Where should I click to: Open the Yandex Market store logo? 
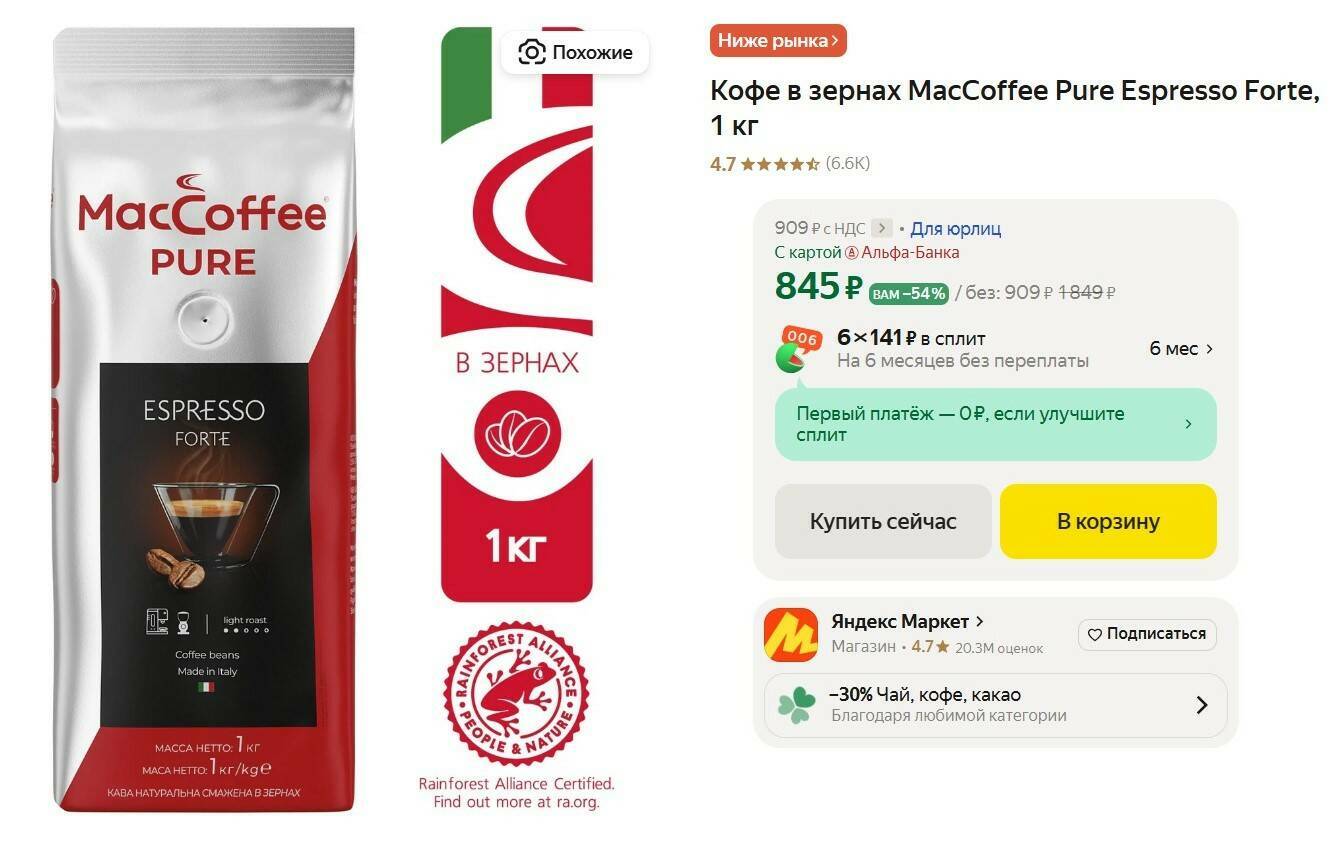tap(790, 634)
